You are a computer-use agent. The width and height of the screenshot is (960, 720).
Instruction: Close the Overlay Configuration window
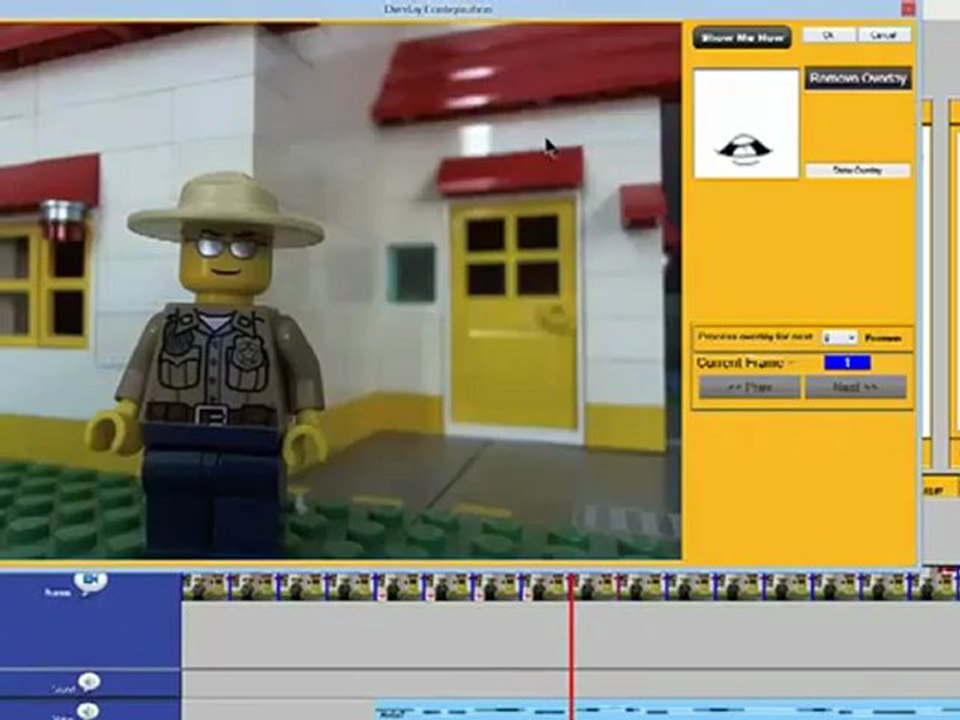[x=908, y=9]
